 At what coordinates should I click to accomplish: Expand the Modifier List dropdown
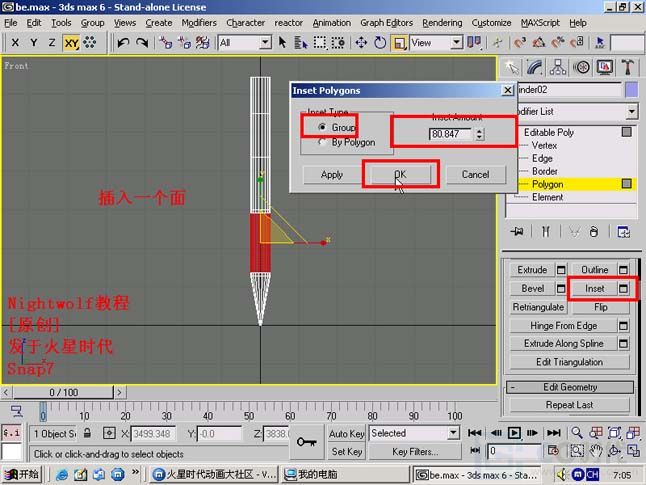631,111
